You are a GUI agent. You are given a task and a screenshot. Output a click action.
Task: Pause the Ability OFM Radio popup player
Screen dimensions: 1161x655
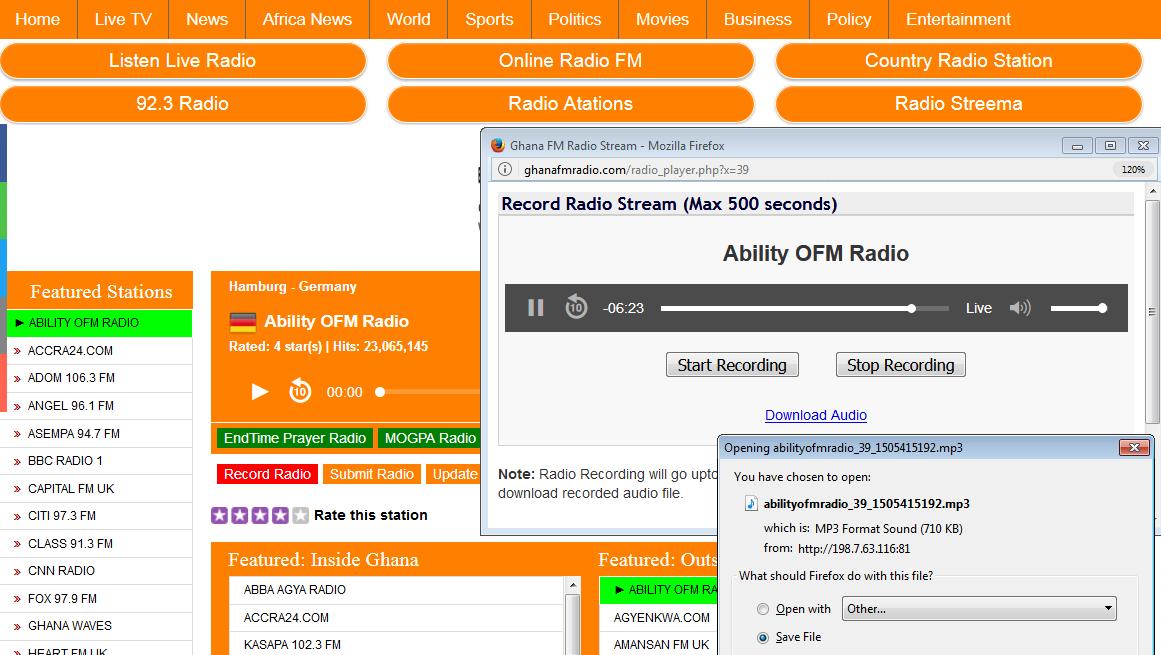(535, 308)
